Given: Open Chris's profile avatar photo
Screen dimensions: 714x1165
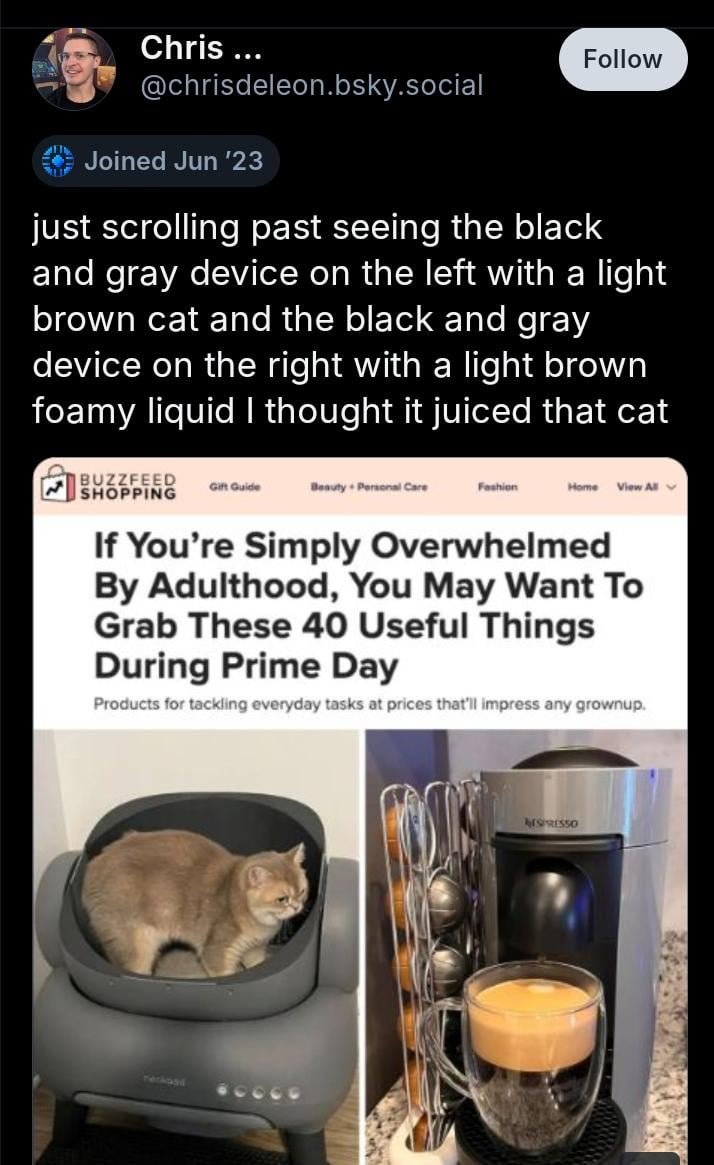Looking at the screenshot, I should [x=73, y=70].
